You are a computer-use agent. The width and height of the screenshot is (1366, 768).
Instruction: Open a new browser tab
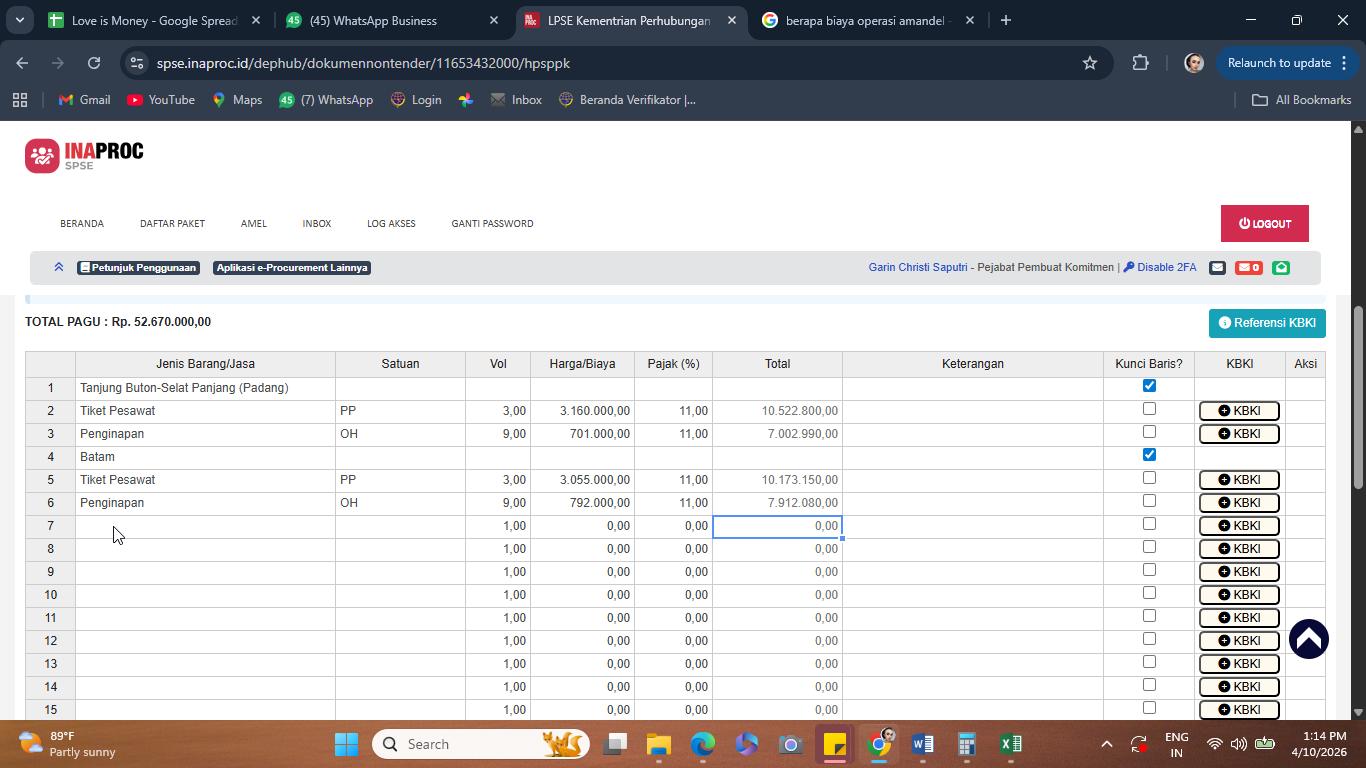(1006, 20)
